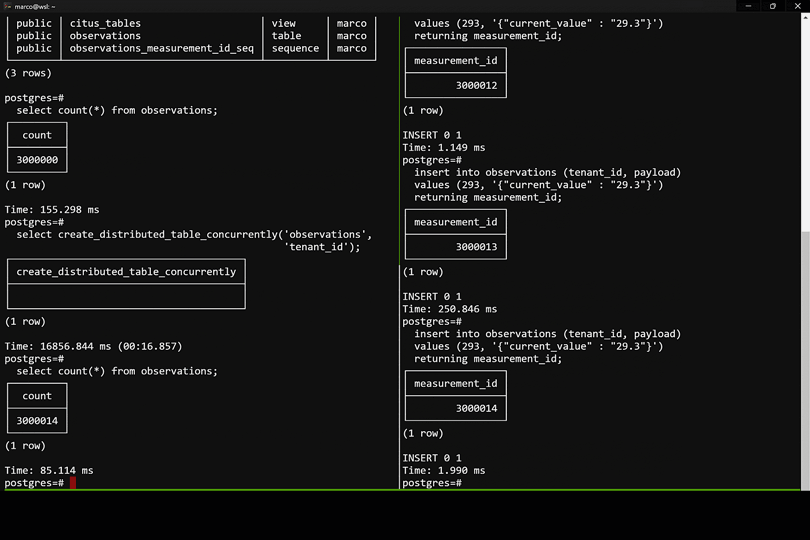This screenshot has height=540, width=810.
Task: Click the select create_distributed_table_concurrently command line
Action: tap(194, 234)
